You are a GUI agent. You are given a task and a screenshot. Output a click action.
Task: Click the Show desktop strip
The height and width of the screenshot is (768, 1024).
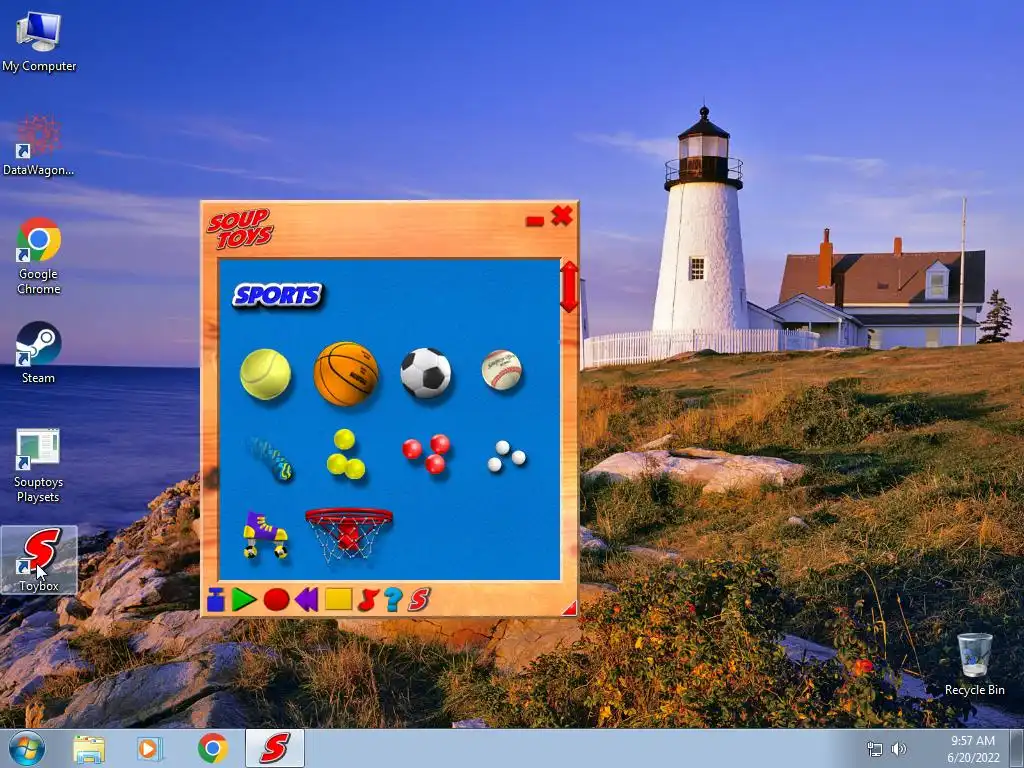[x=1017, y=748]
